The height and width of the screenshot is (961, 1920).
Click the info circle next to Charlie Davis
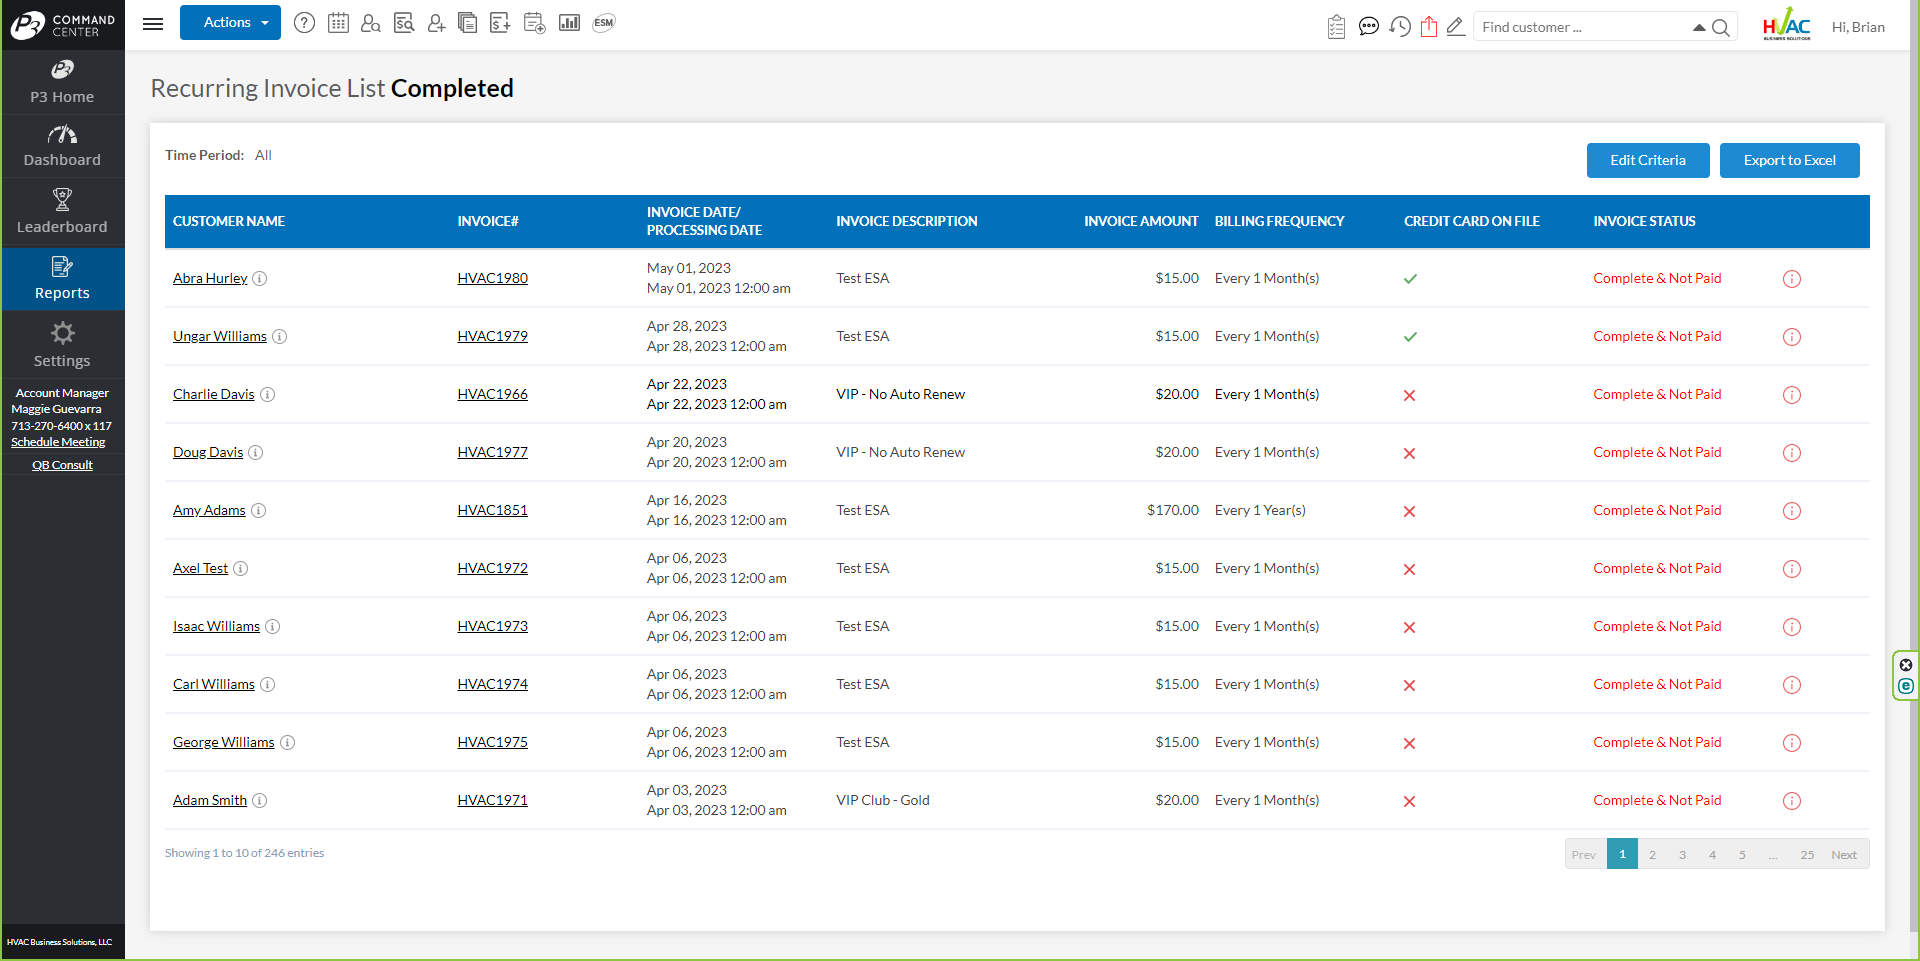[268, 394]
